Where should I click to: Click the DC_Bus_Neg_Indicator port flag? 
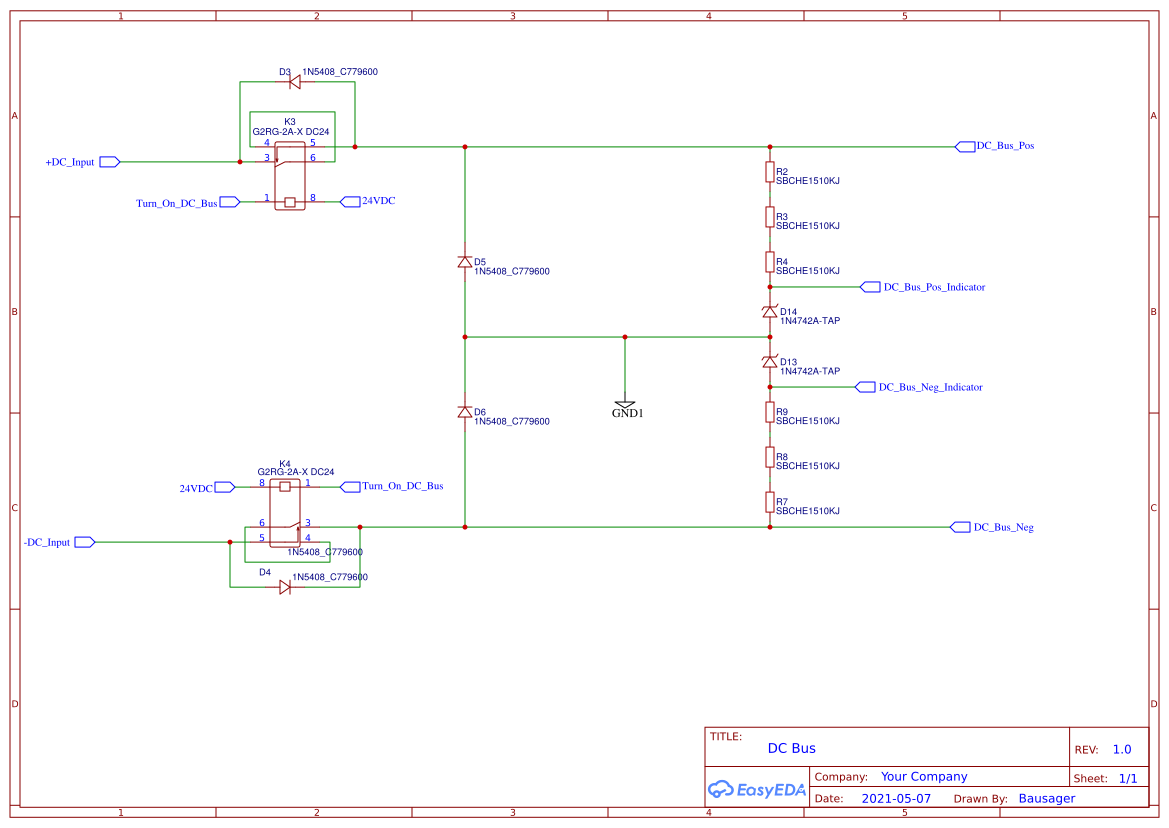tap(865, 387)
